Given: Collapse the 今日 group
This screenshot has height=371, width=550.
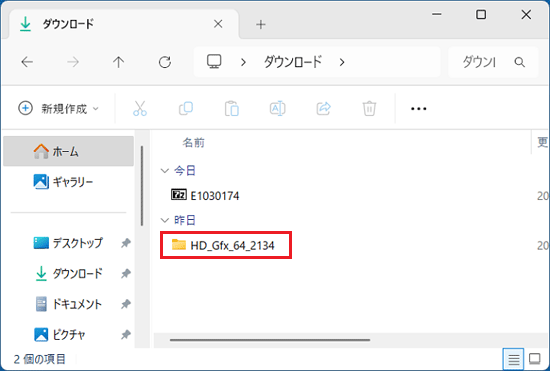Looking at the screenshot, I should [x=165, y=171].
